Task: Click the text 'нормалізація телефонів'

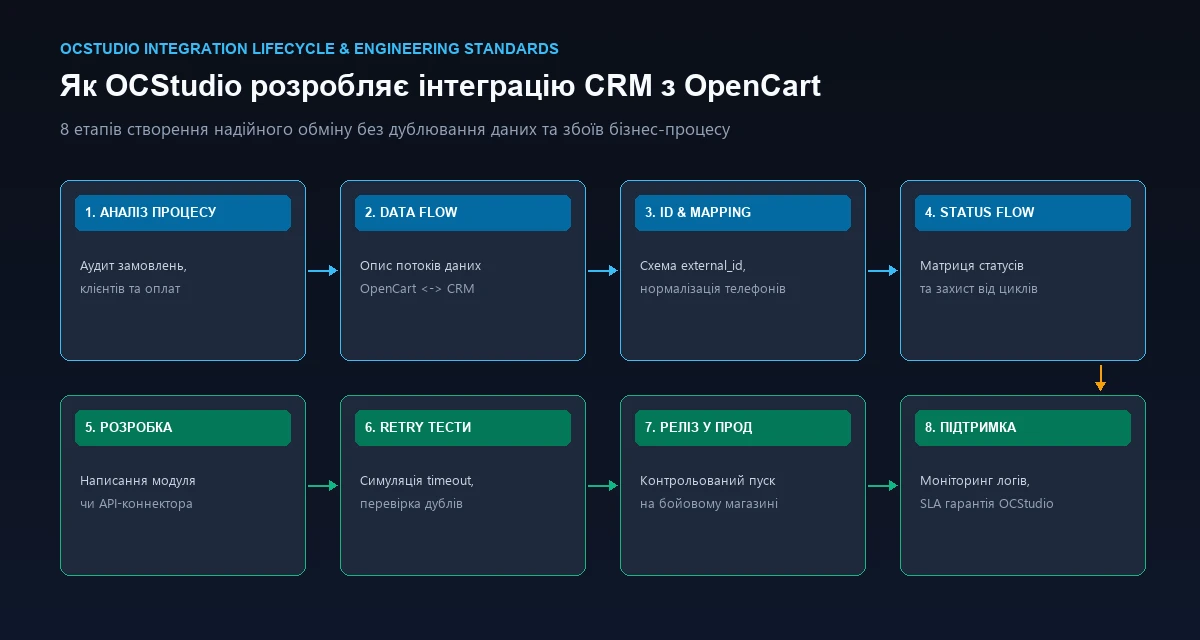Action: (712, 289)
